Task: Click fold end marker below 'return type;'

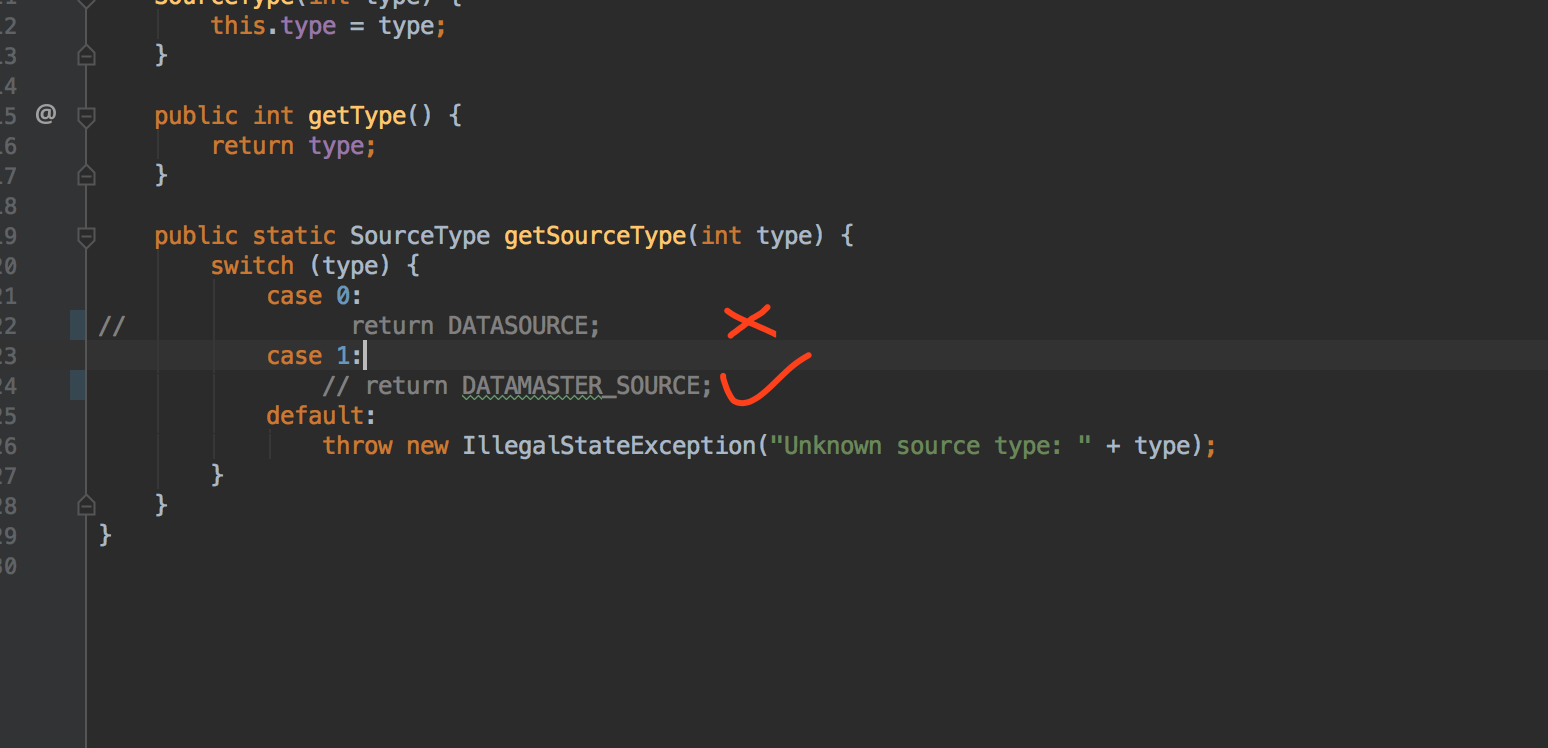Action: [86, 176]
